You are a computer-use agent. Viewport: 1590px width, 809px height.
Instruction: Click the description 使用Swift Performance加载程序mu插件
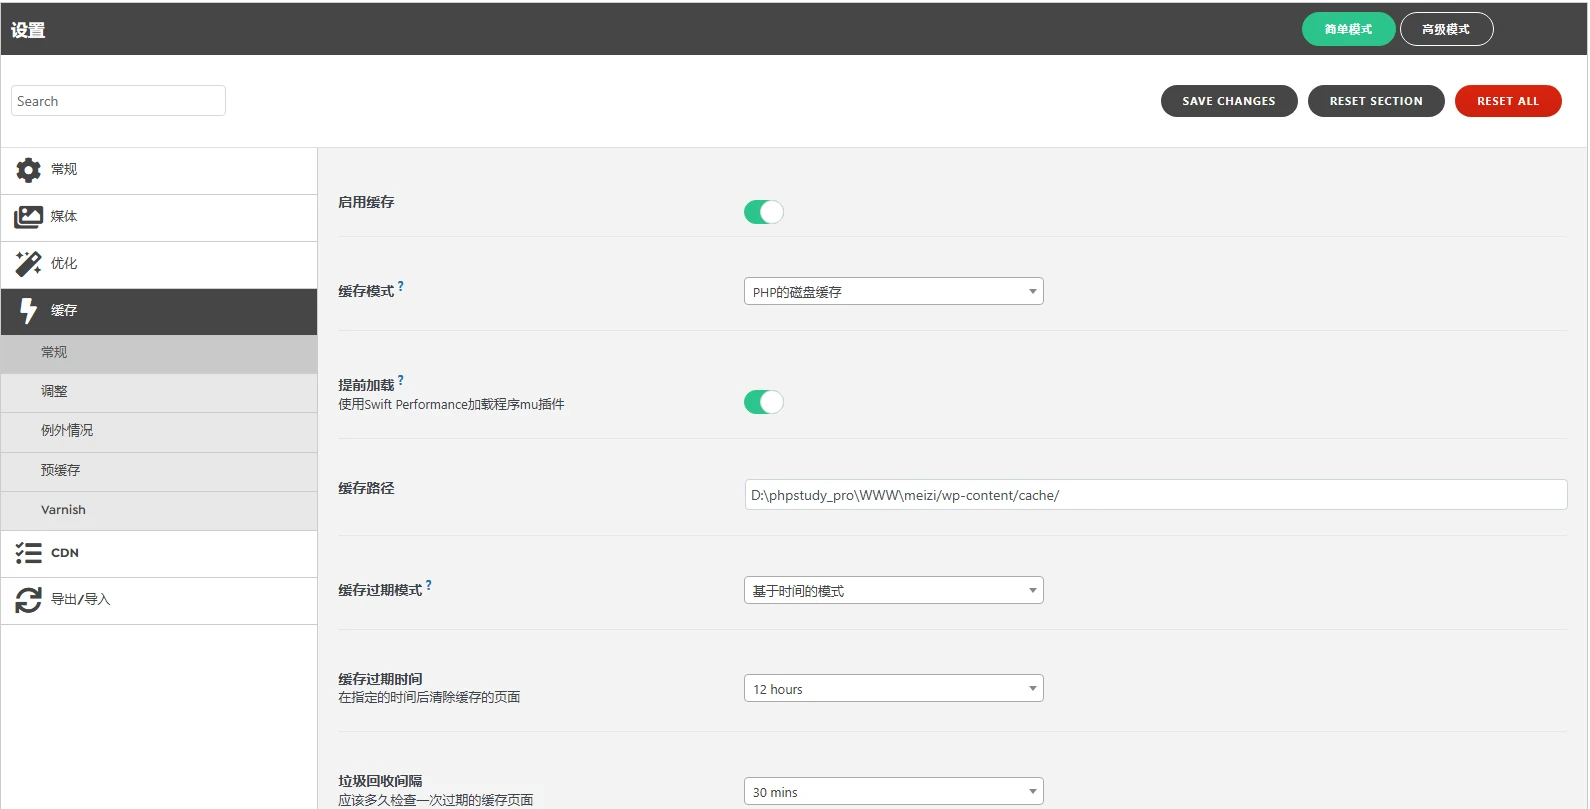pyautogui.click(x=451, y=404)
